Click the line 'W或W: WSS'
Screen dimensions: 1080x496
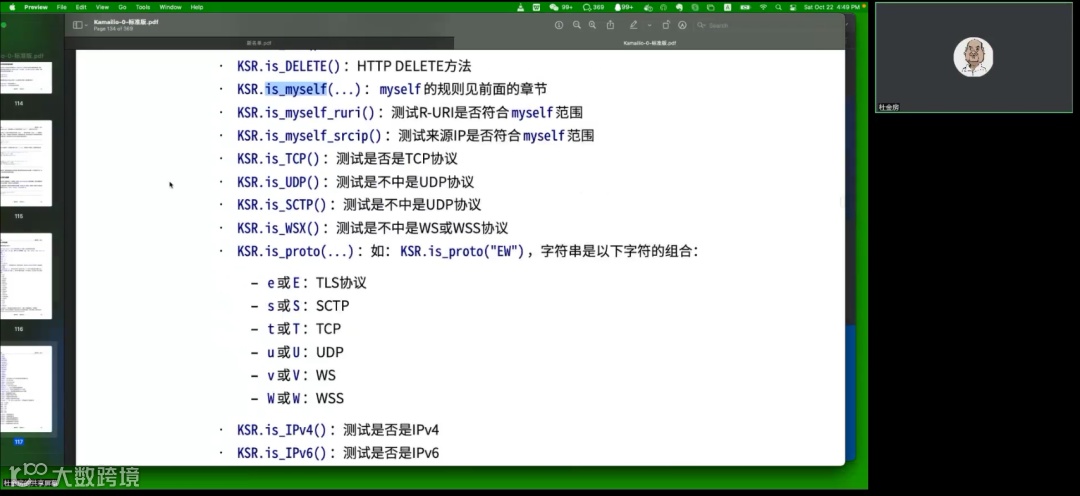click(305, 399)
